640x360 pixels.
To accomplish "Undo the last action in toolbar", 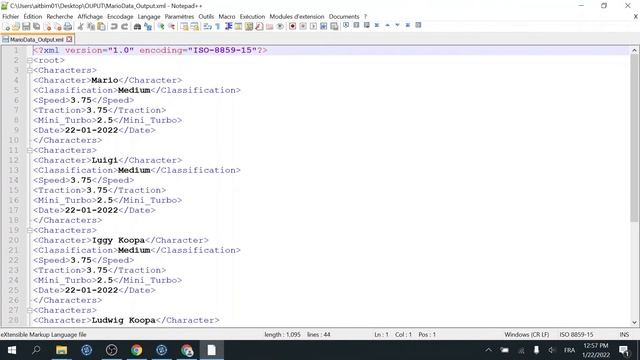I will [114, 27].
